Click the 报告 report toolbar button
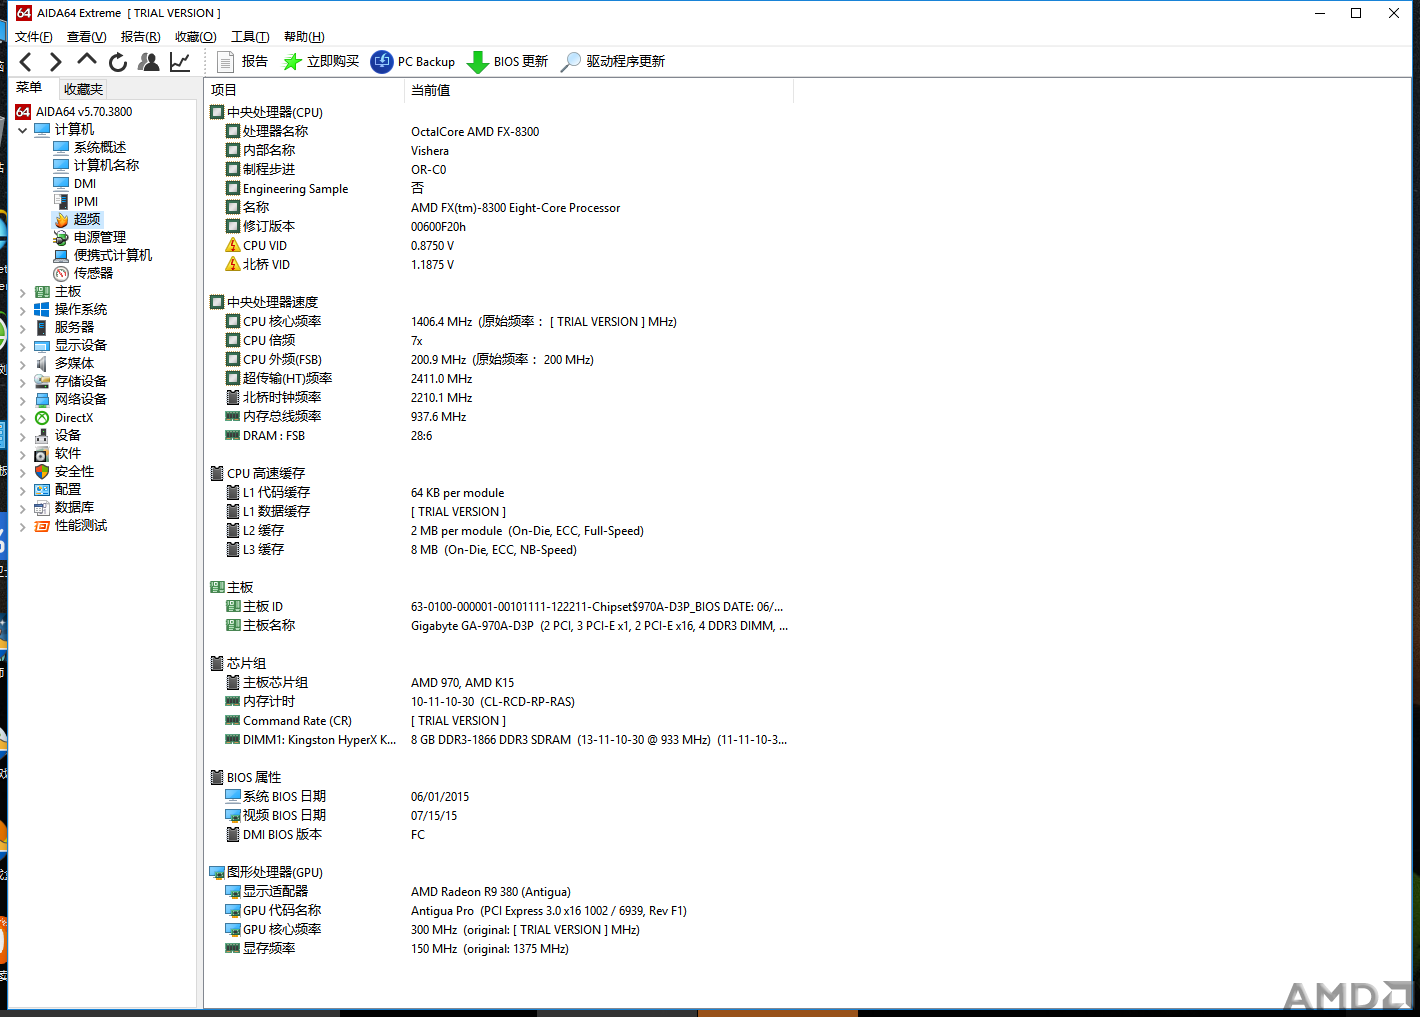The height and width of the screenshot is (1017, 1420). click(243, 62)
